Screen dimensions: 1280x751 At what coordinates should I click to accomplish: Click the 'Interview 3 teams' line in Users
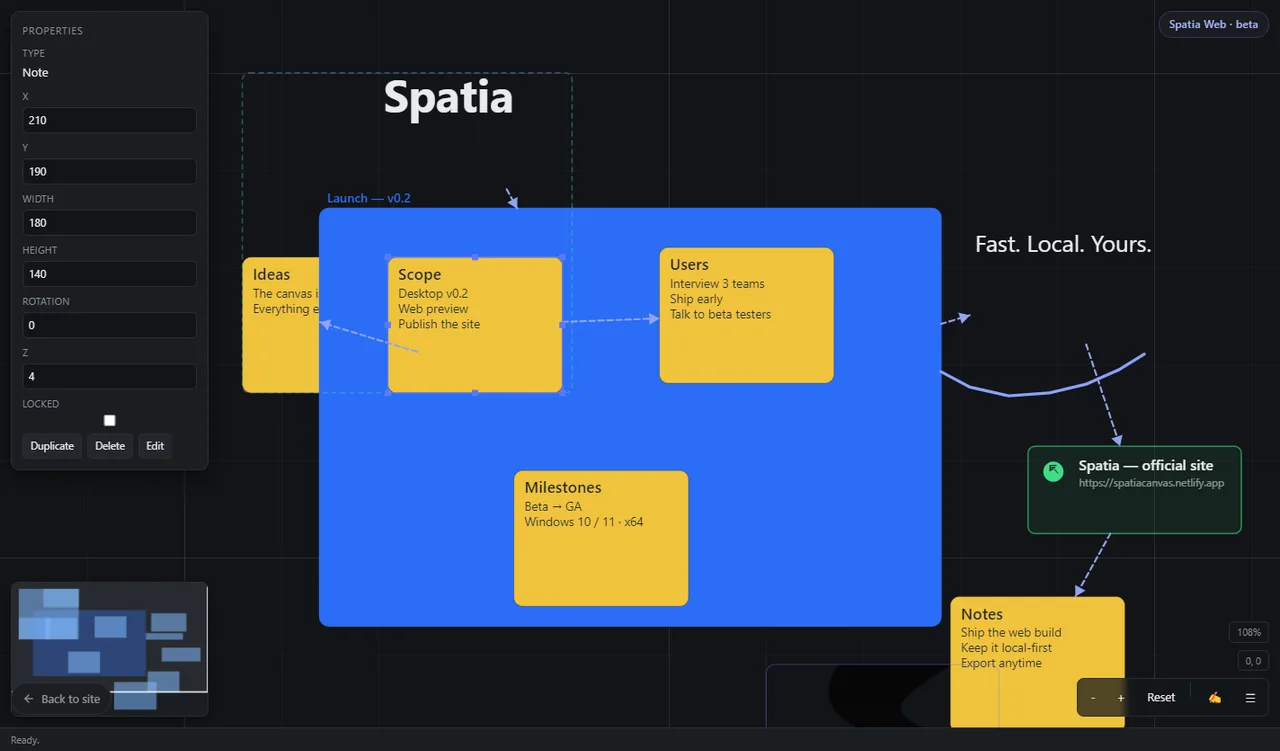(x=717, y=284)
